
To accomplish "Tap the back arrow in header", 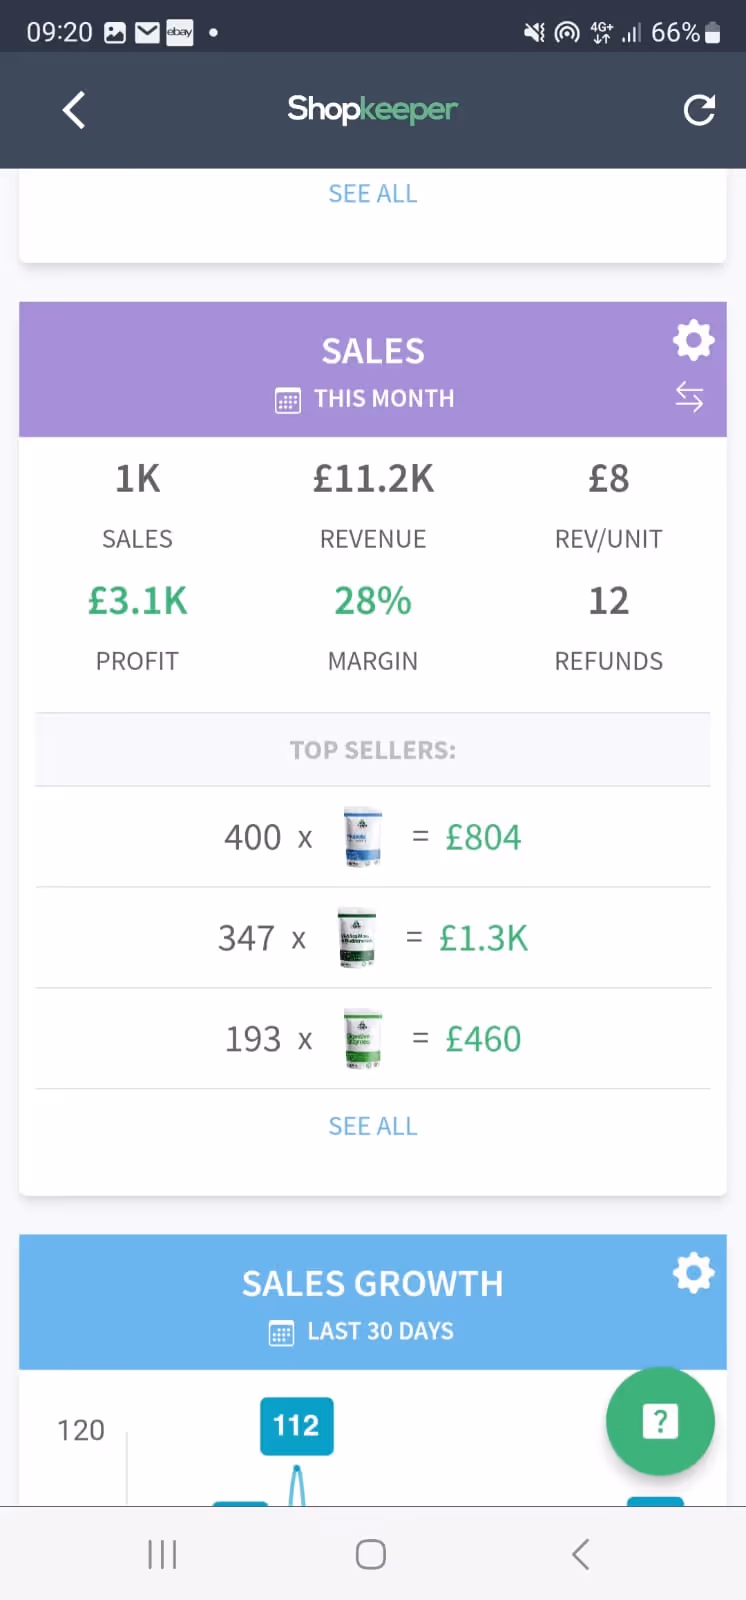I will 74,110.
